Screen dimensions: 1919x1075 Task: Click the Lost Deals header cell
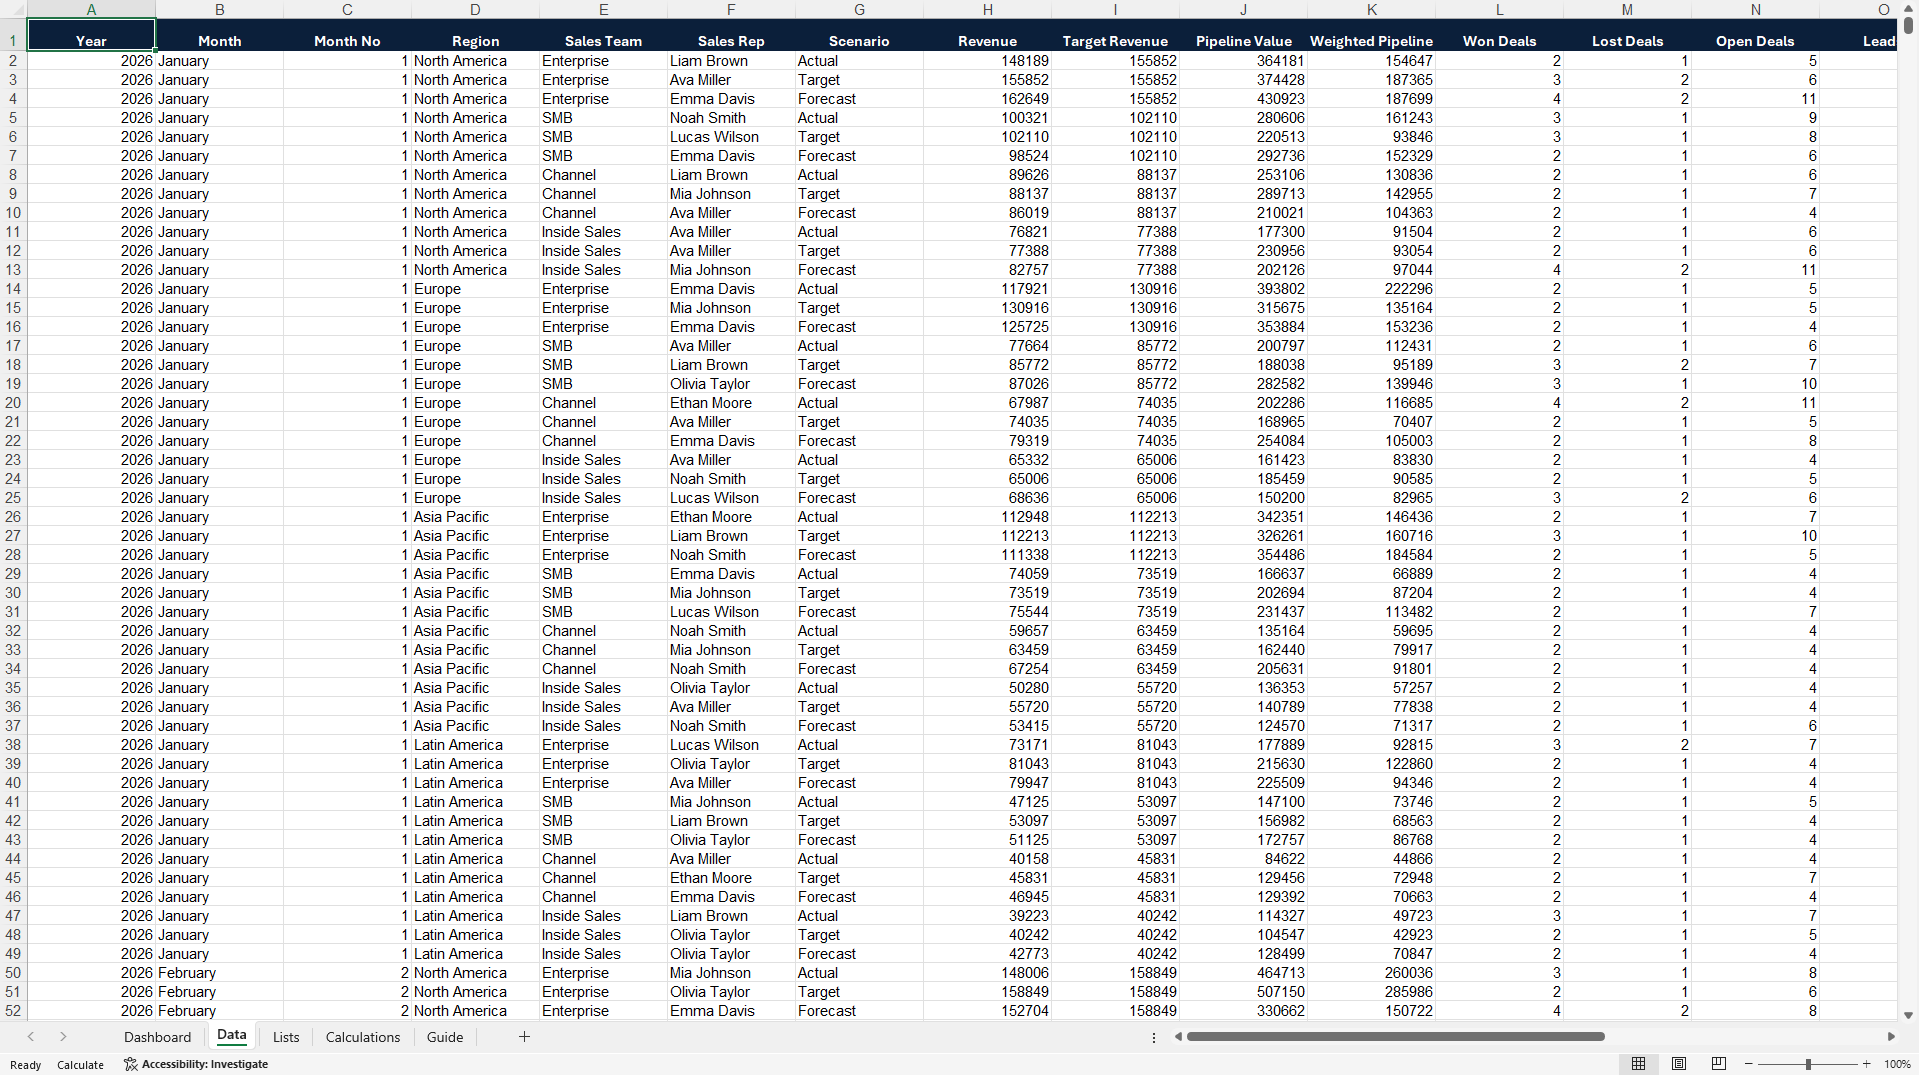pyautogui.click(x=1627, y=36)
